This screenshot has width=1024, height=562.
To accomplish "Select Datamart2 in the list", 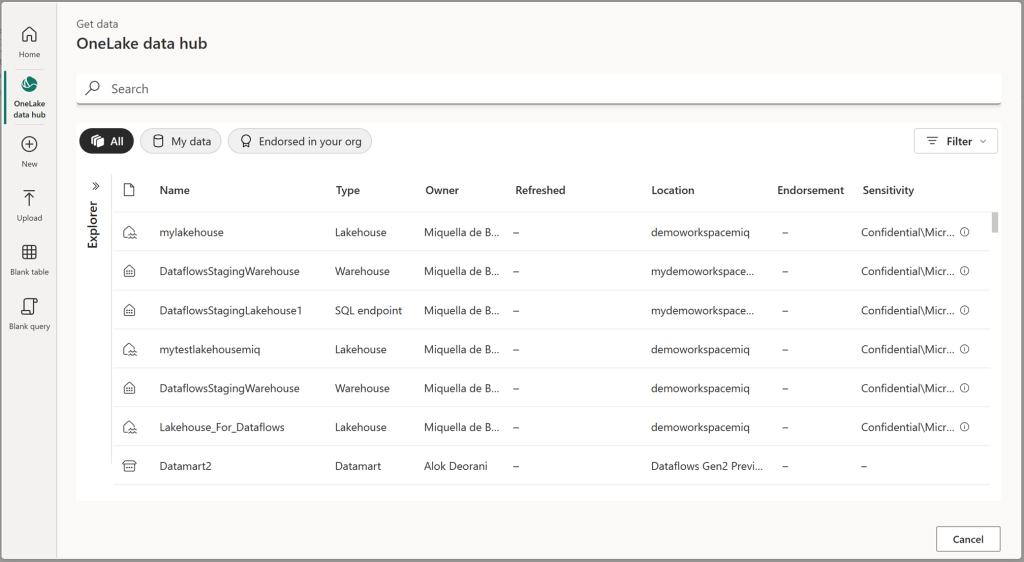I will coord(185,466).
